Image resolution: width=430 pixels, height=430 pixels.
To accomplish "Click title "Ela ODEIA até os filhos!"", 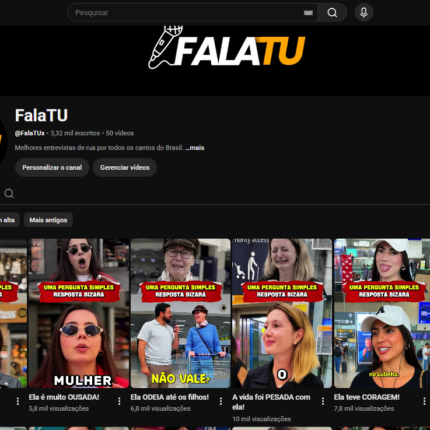I will [170, 397].
